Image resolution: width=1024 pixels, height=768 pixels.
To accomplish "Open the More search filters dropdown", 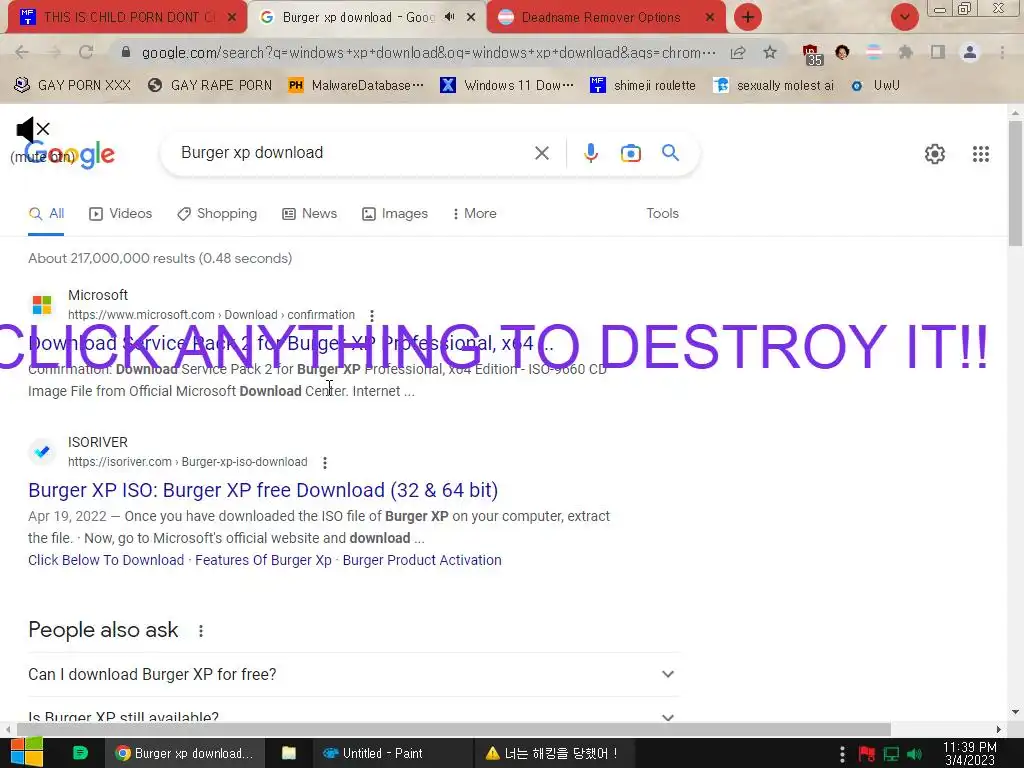I will [x=474, y=214].
